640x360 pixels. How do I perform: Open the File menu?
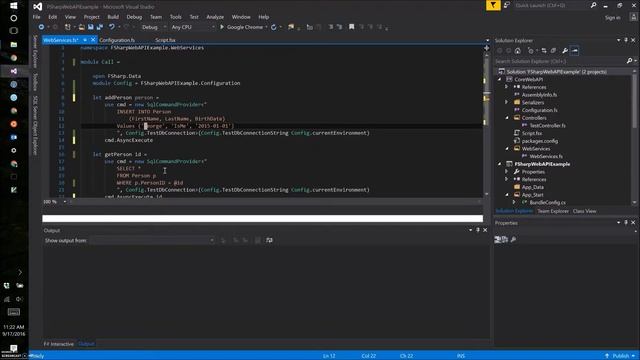pyautogui.click(x=36, y=17)
